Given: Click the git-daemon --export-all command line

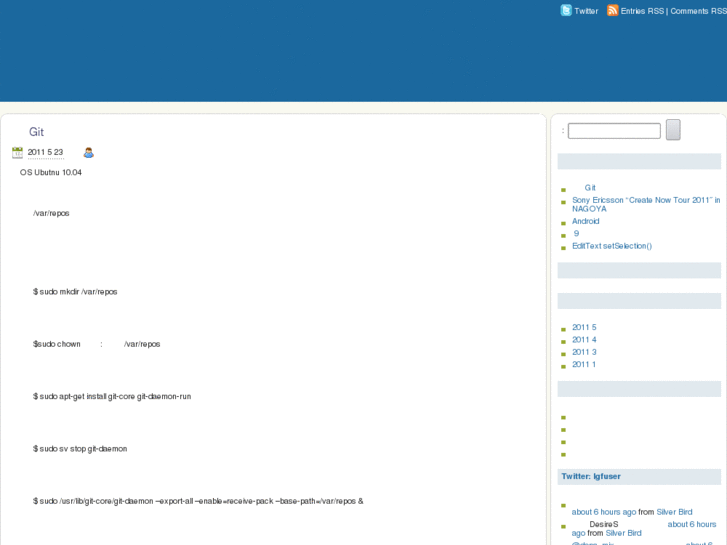Looking at the screenshot, I should 198,501.
